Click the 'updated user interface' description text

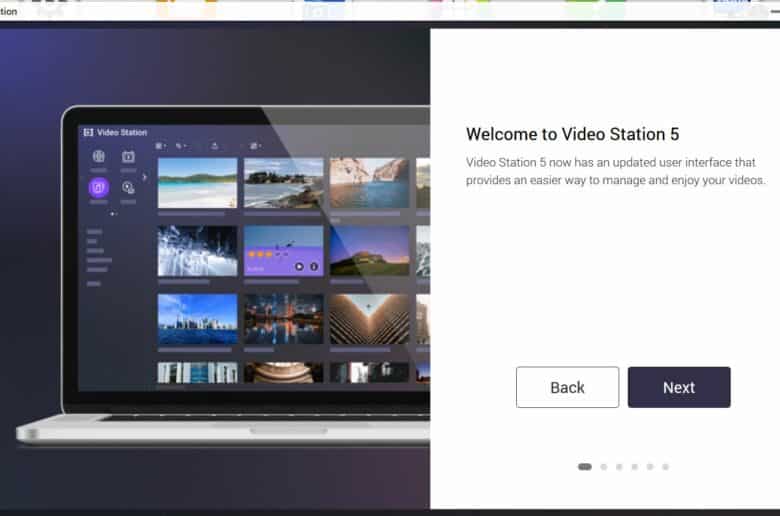(615, 171)
